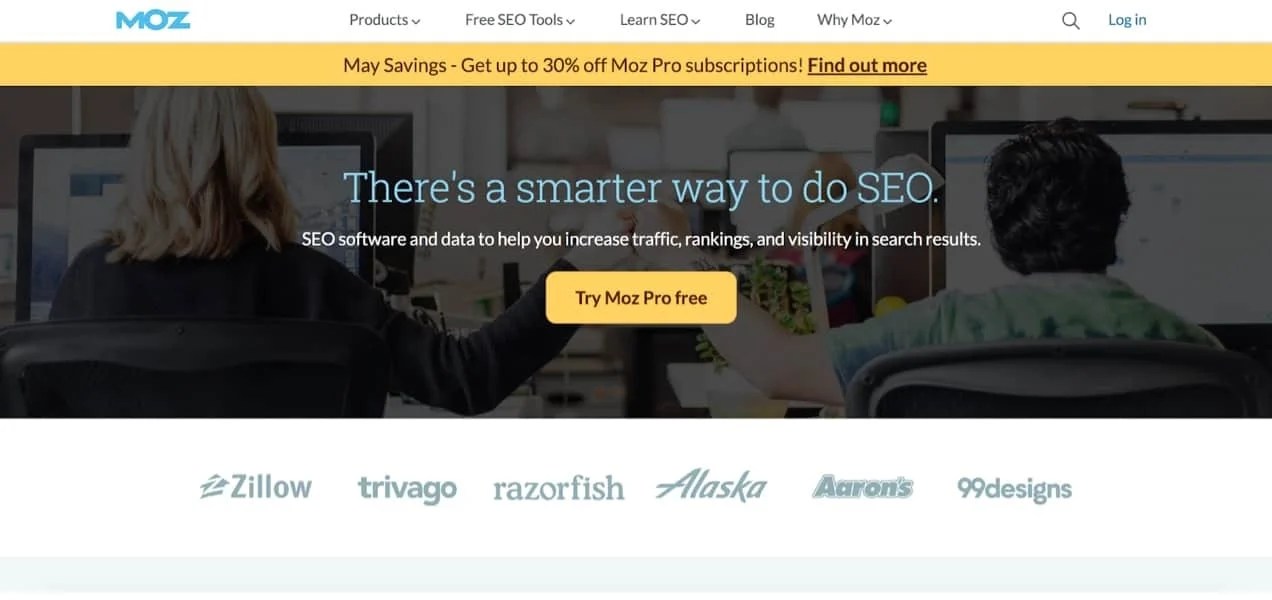Open the Why Moz dropdown chevron
This screenshot has width=1272, height=600.
[888, 21]
